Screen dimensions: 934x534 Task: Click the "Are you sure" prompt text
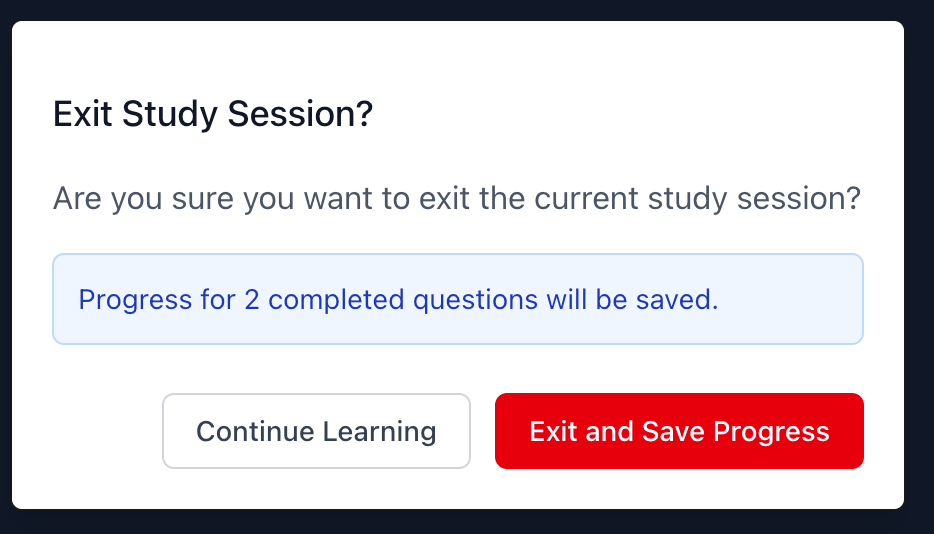point(457,197)
